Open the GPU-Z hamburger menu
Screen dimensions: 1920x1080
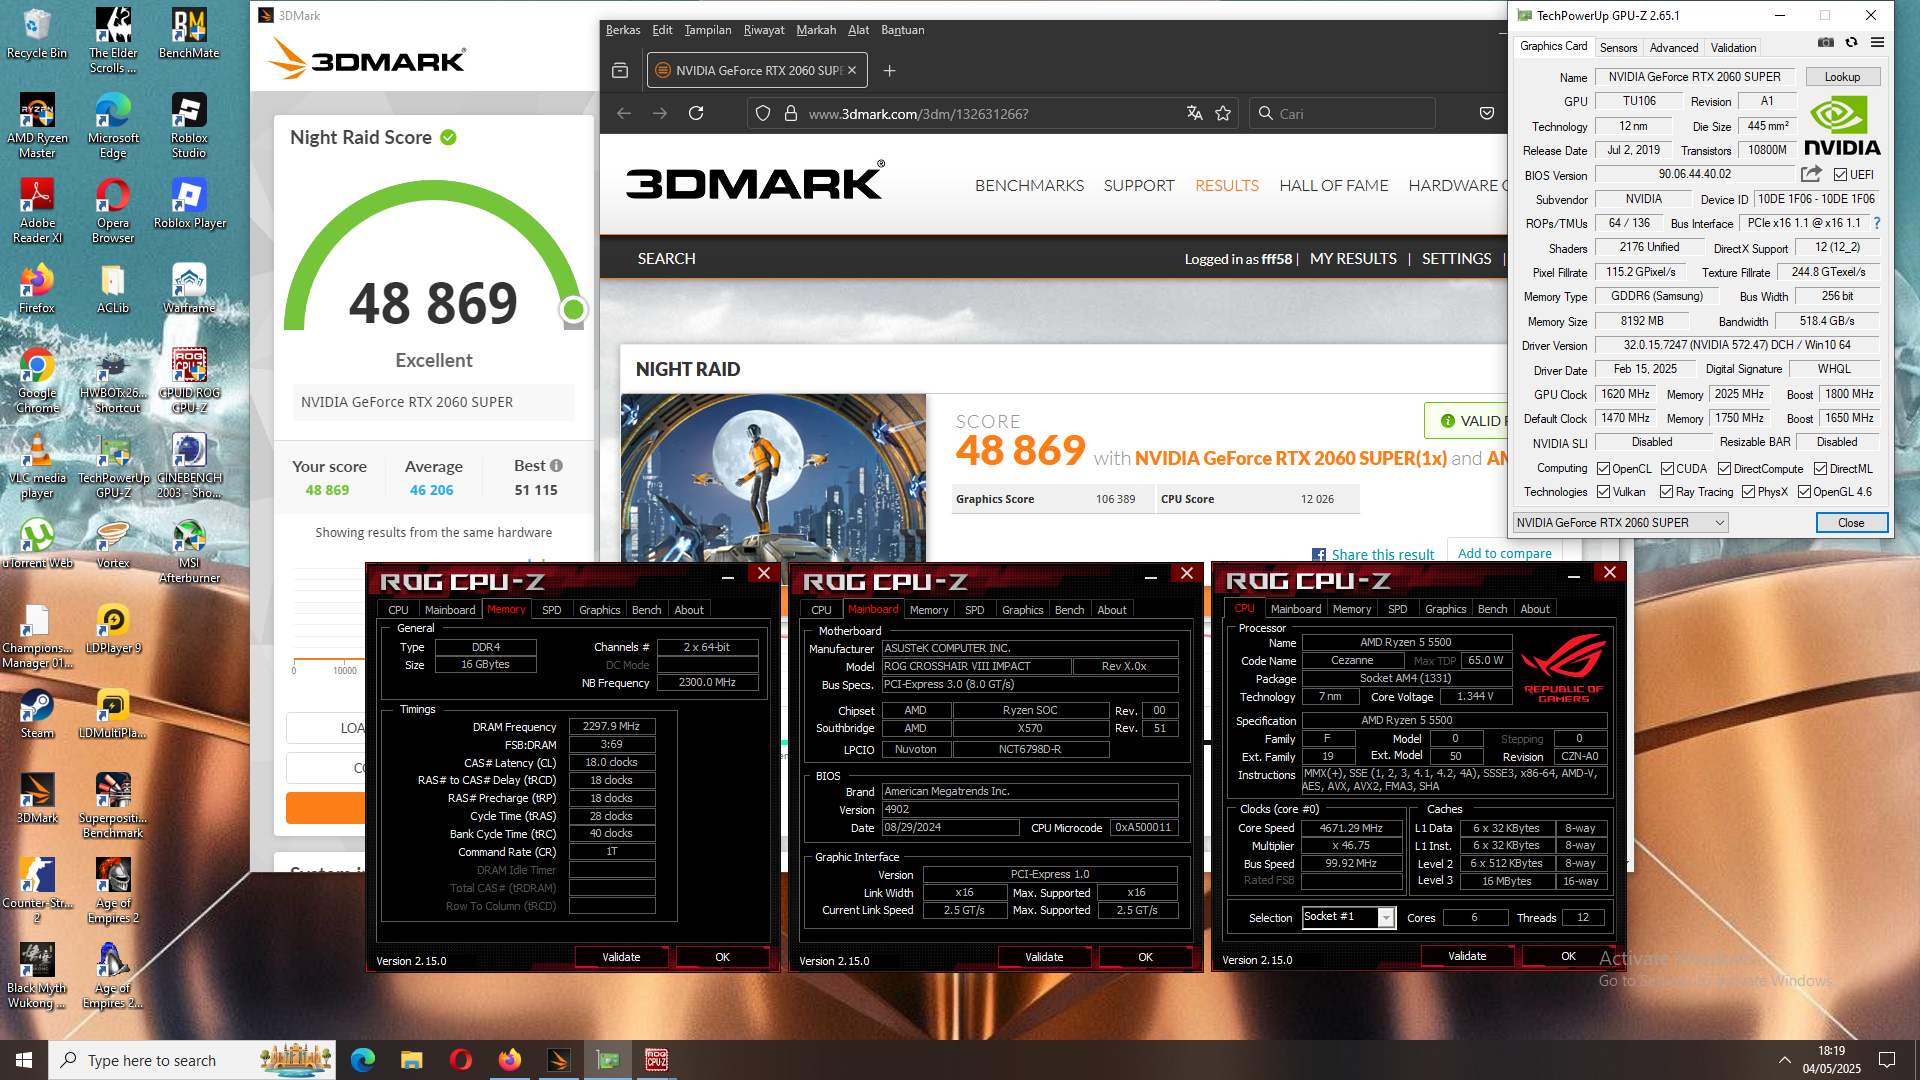pyautogui.click(x=1877, y=43)
